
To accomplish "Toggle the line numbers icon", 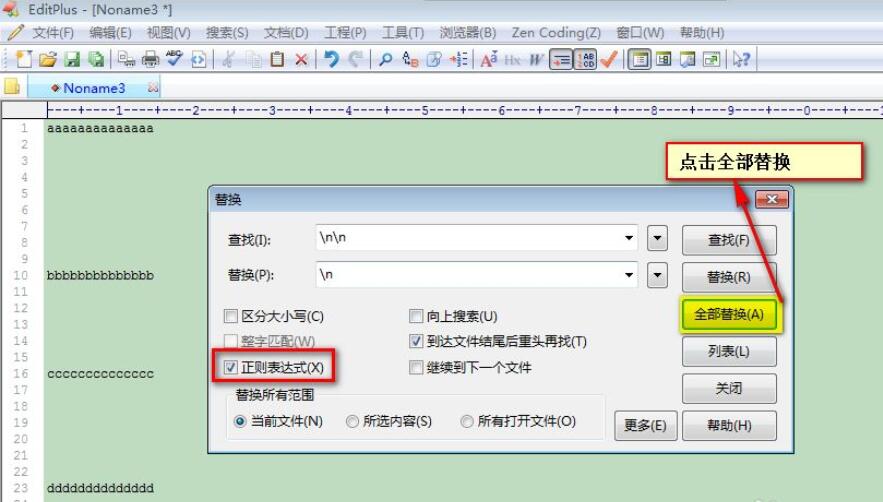I will click(x=586, y=59).
